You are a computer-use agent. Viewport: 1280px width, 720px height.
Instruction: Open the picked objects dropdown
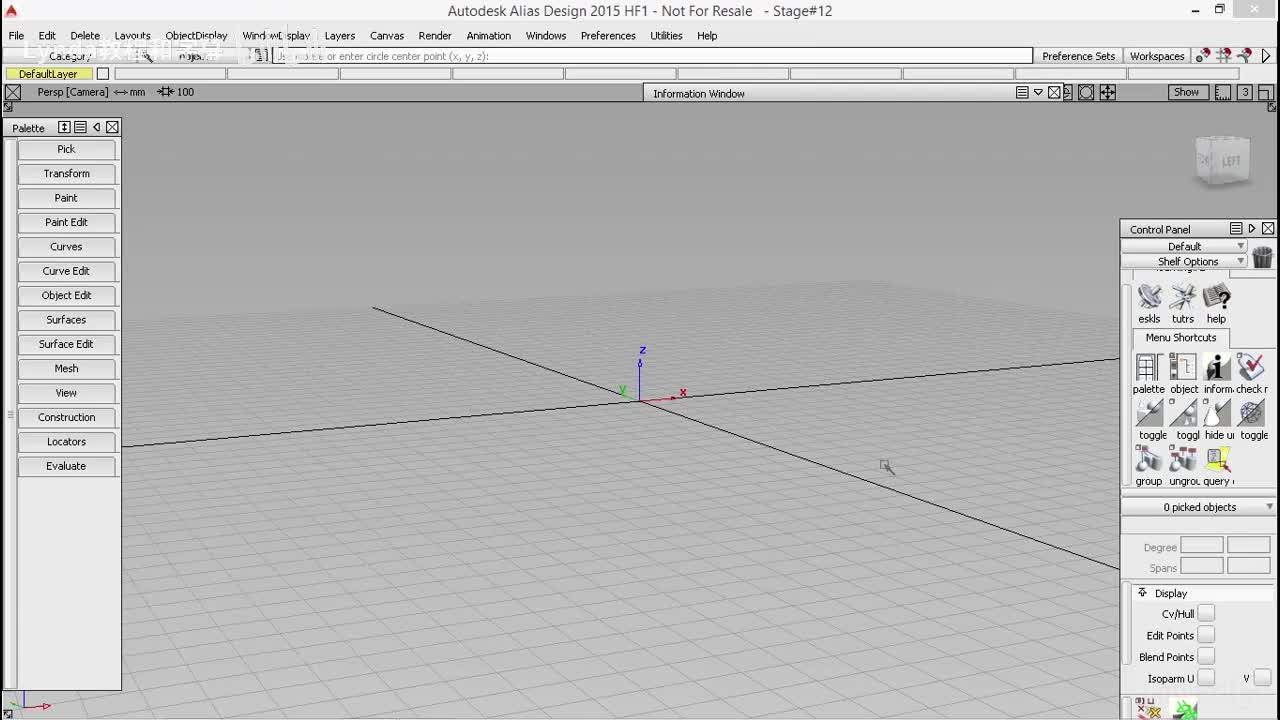(1199, 507)
